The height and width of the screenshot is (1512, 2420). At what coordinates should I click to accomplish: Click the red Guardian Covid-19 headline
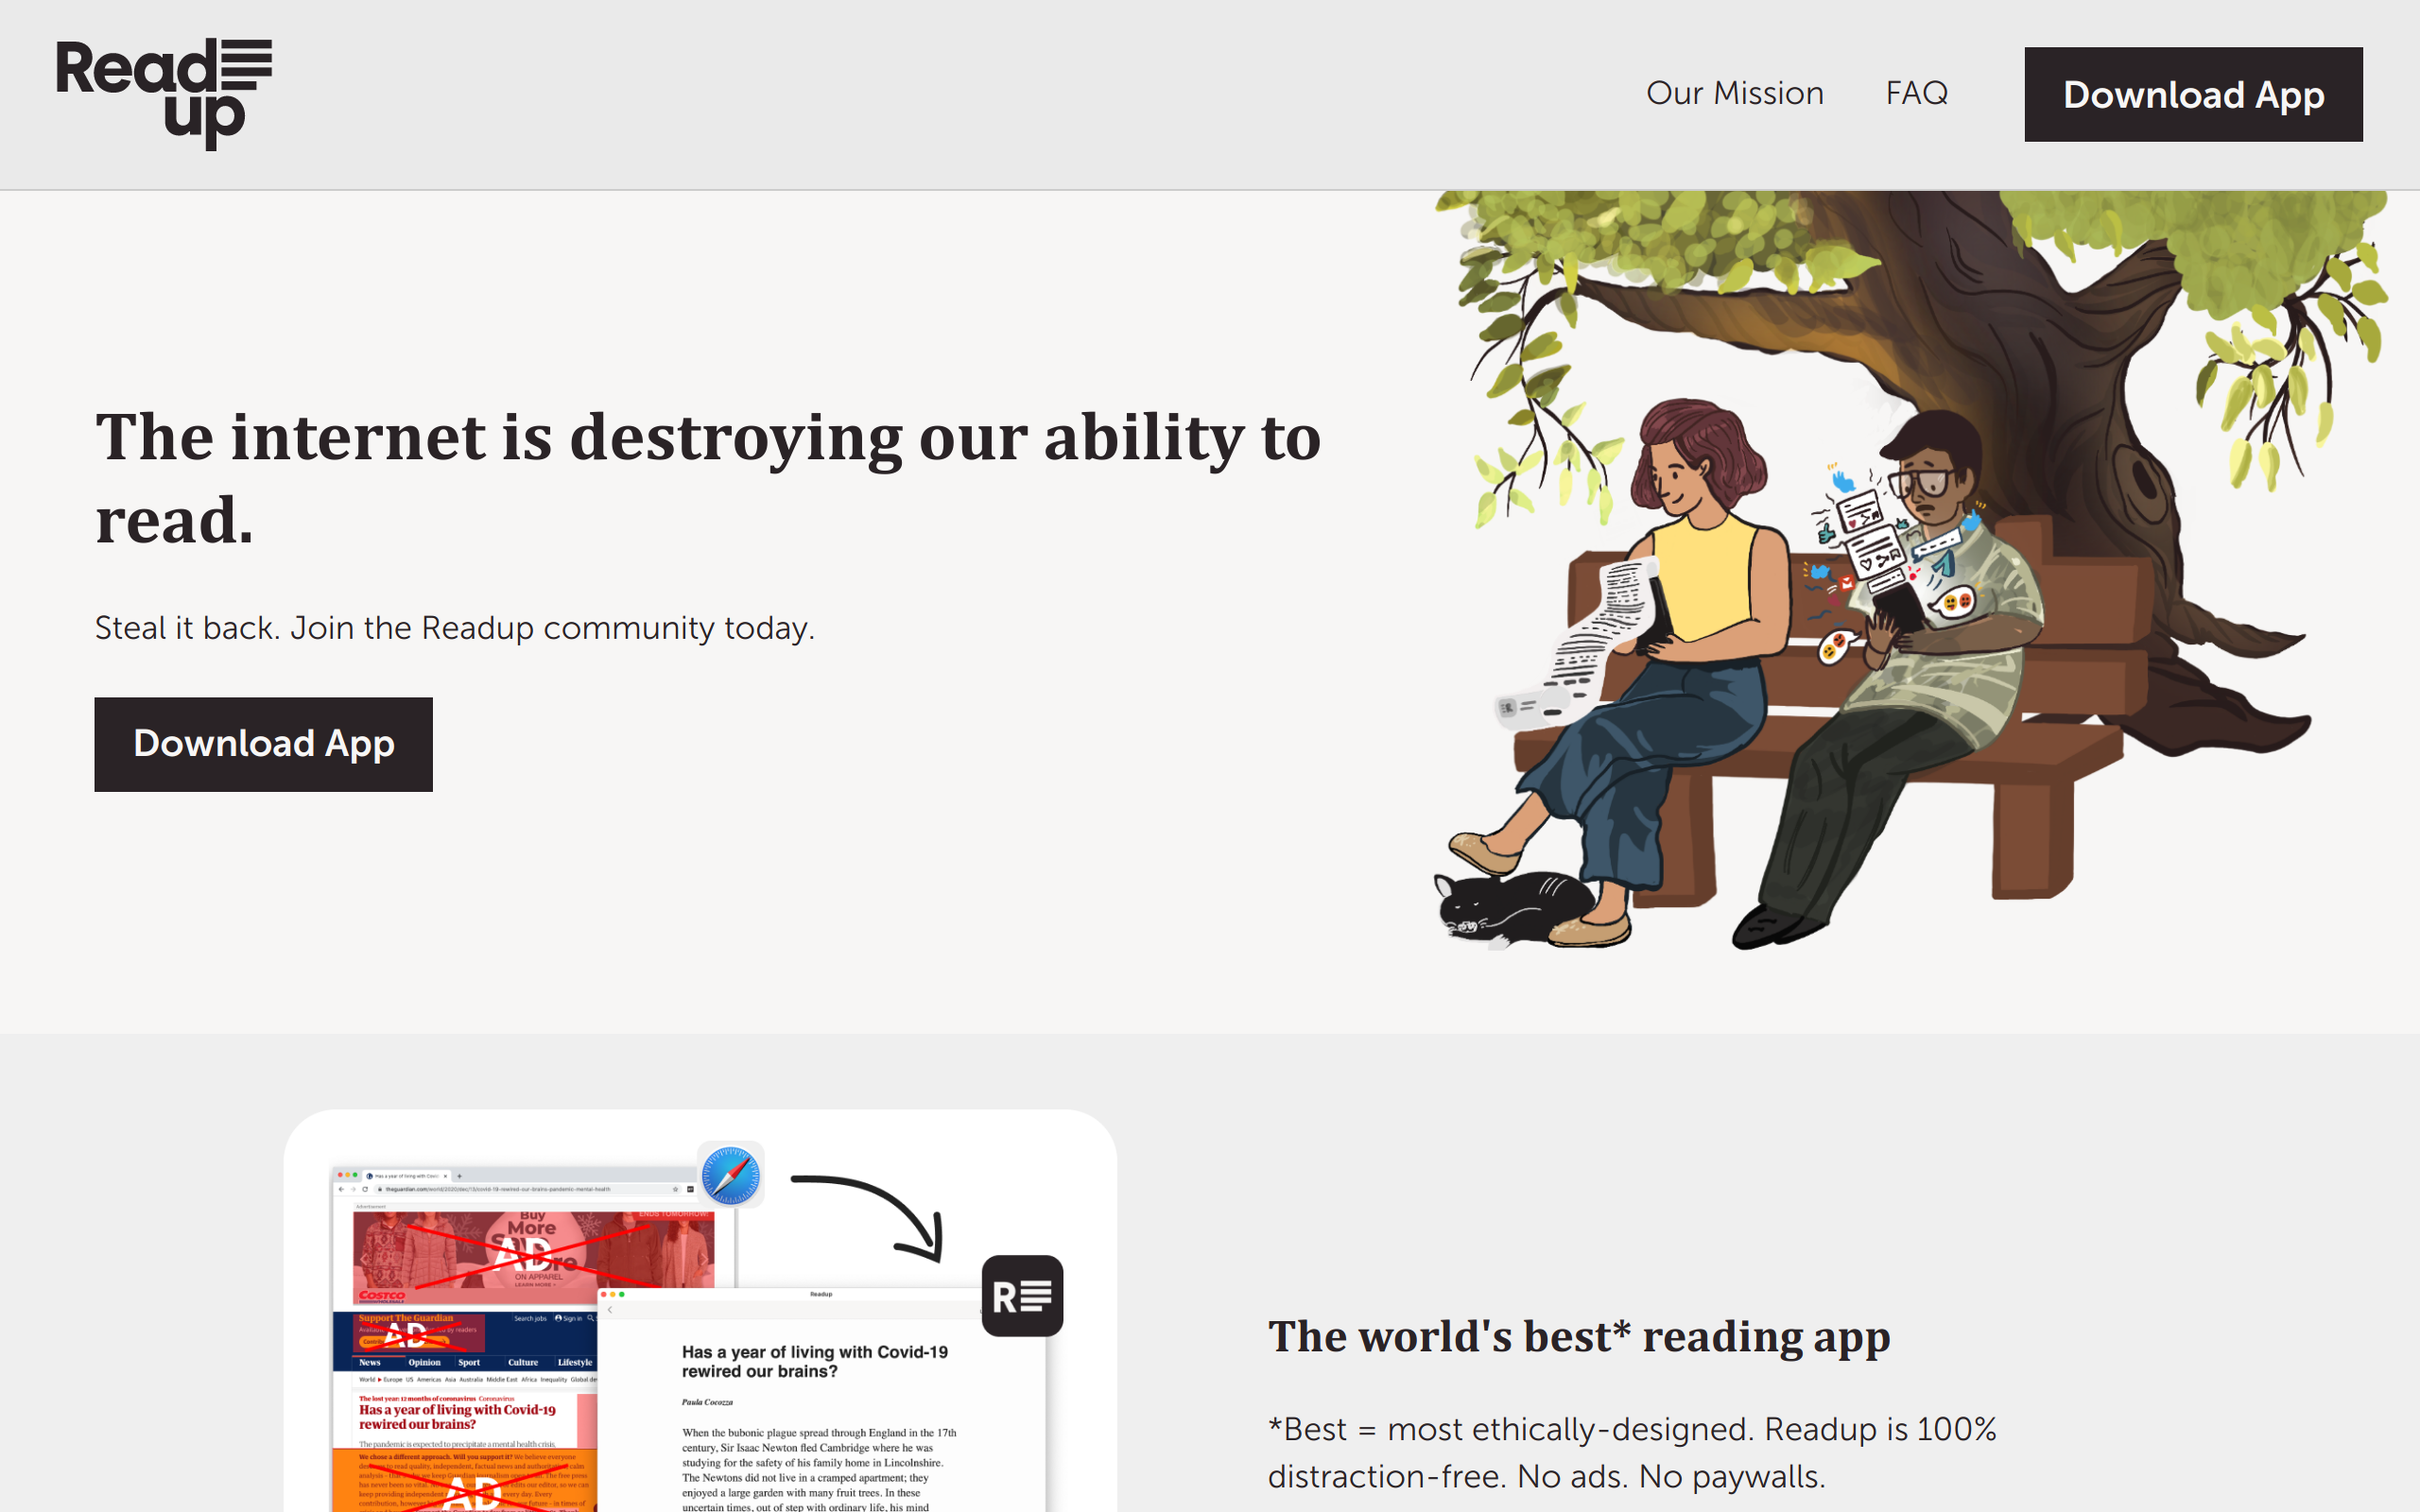(x=457, y=1416)
